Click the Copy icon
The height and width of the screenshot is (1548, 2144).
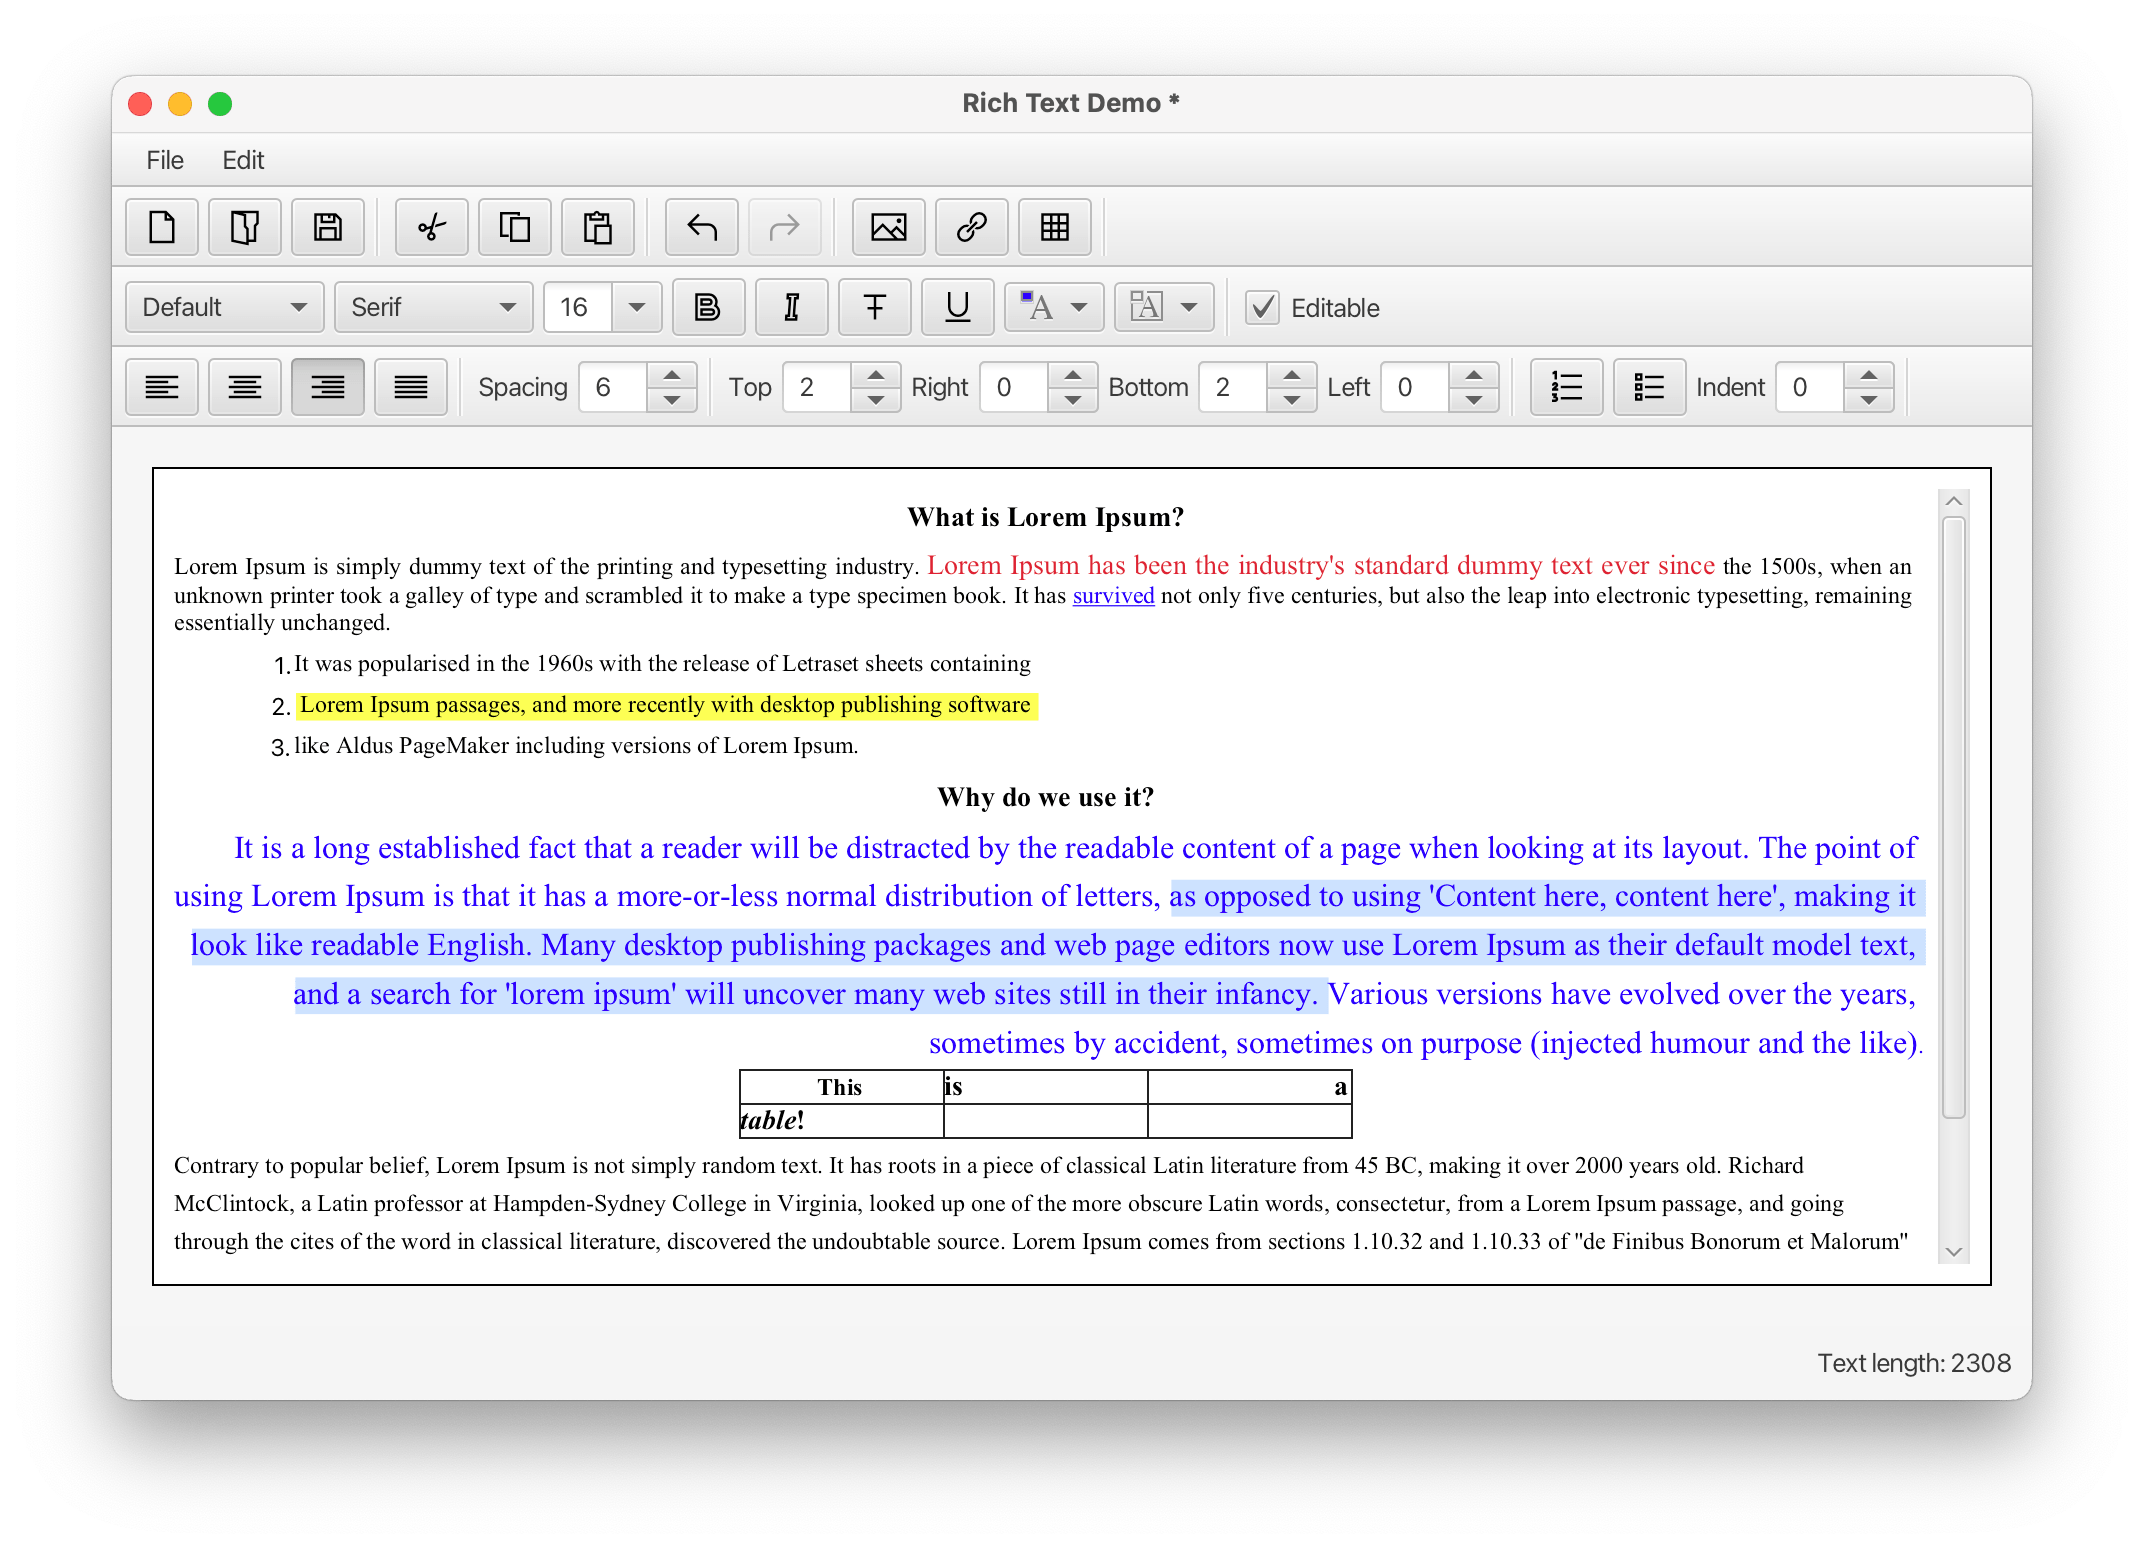[515, 227]
